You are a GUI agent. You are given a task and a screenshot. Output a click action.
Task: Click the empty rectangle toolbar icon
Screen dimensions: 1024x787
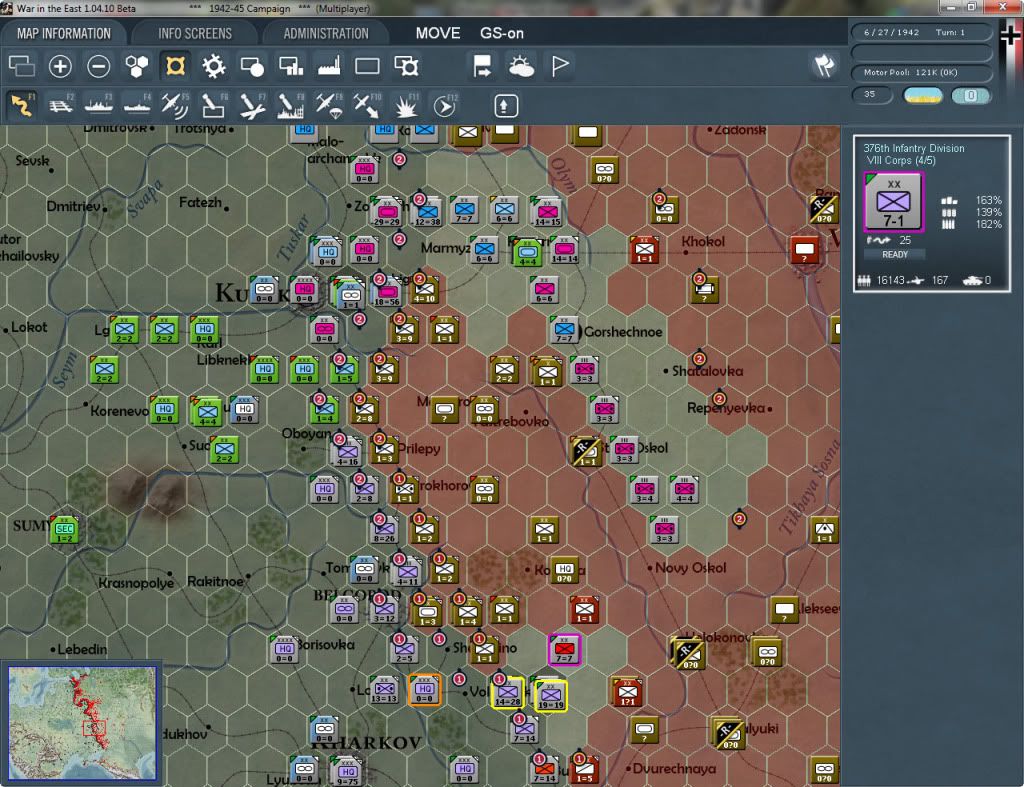pos(367,66)
